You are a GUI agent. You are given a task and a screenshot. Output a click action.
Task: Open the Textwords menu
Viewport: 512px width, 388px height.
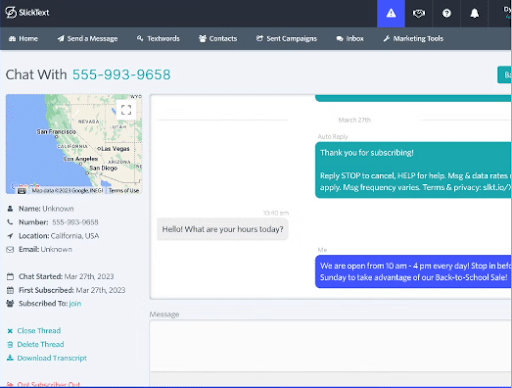[x=158, y=39]
